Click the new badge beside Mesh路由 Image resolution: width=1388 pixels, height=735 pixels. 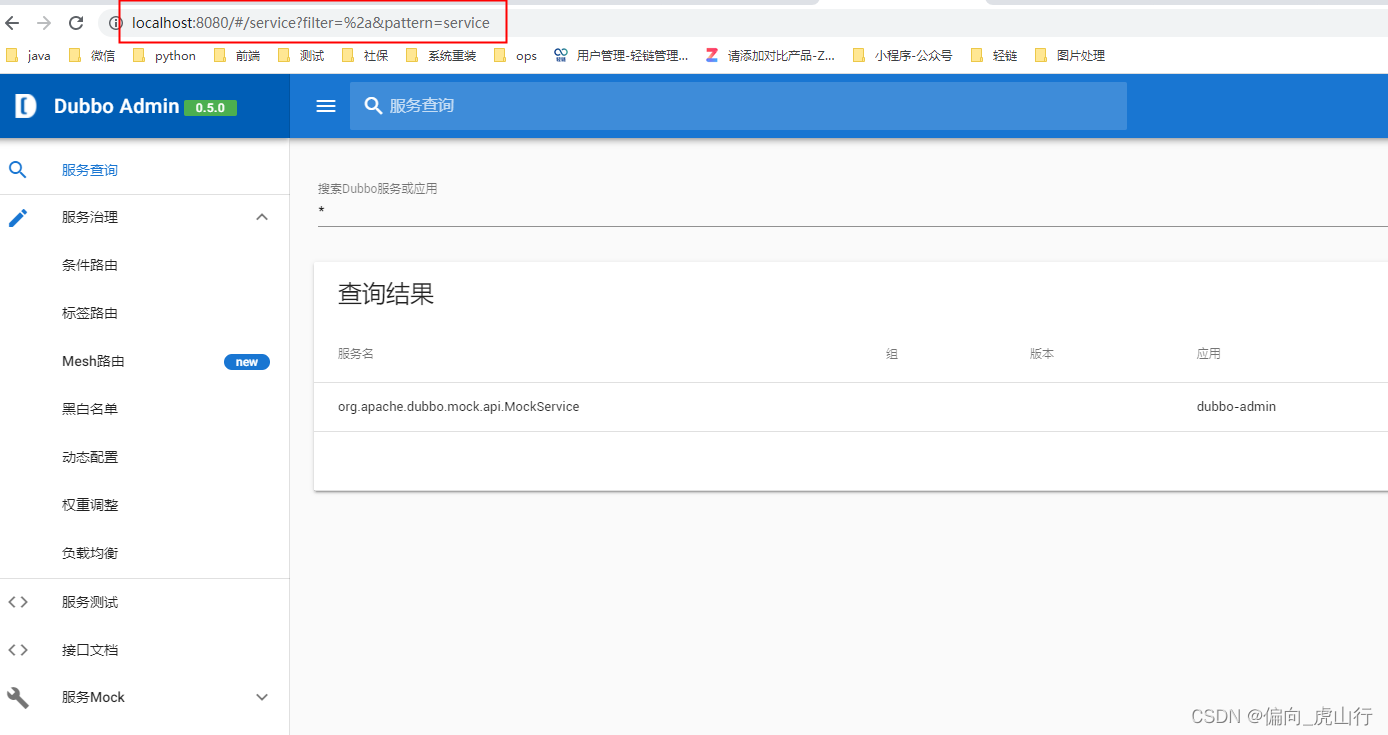pyautogui.click(x=247, y=362)
